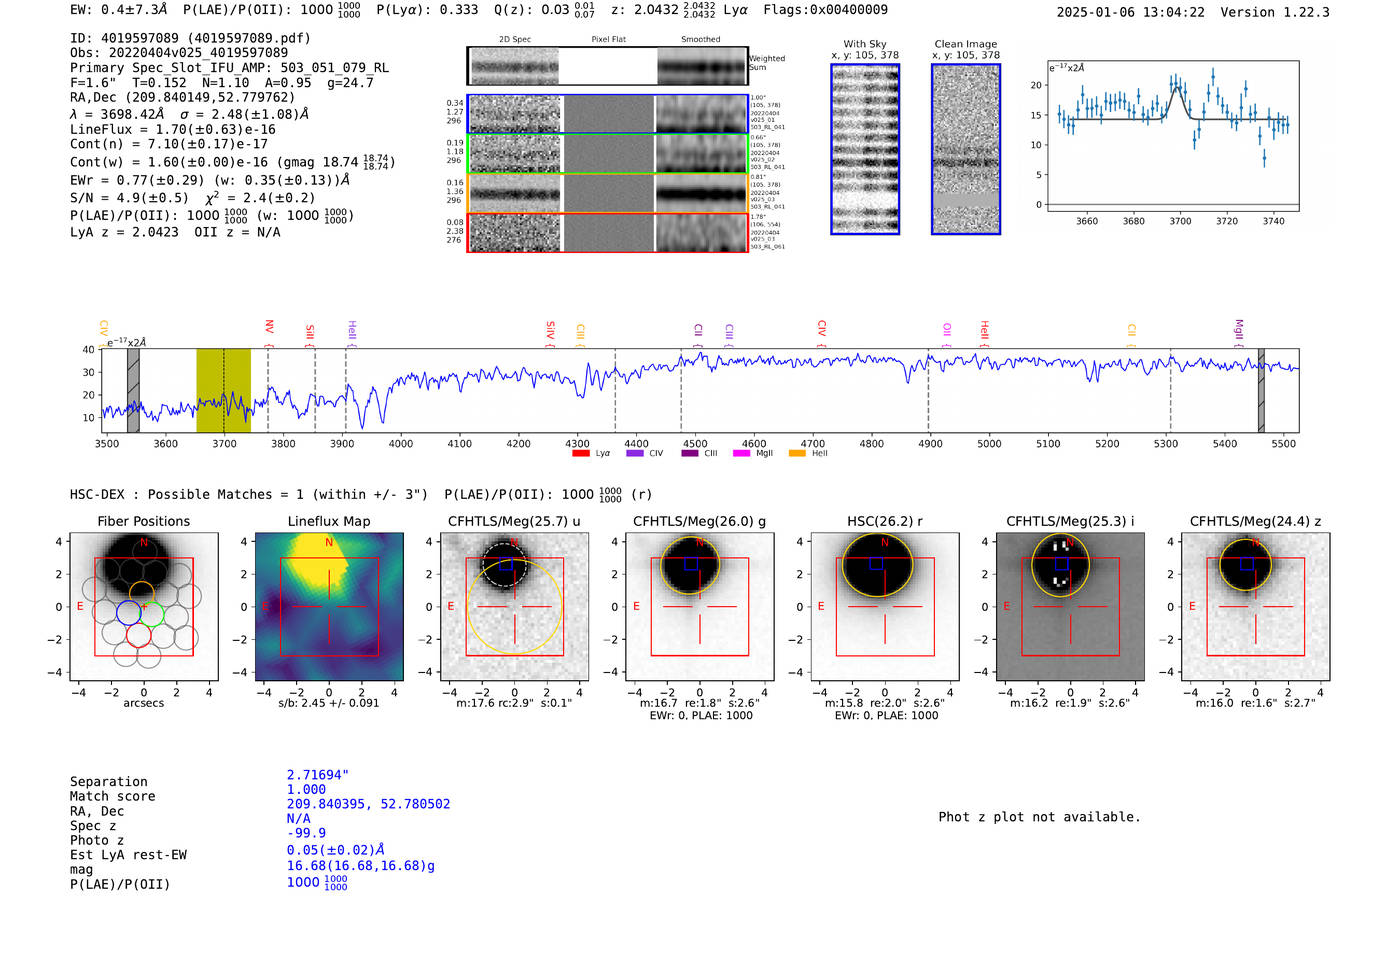Open the Clean Image cutout
Viewport: 1400px width, 953px height.
pos(966,149)
